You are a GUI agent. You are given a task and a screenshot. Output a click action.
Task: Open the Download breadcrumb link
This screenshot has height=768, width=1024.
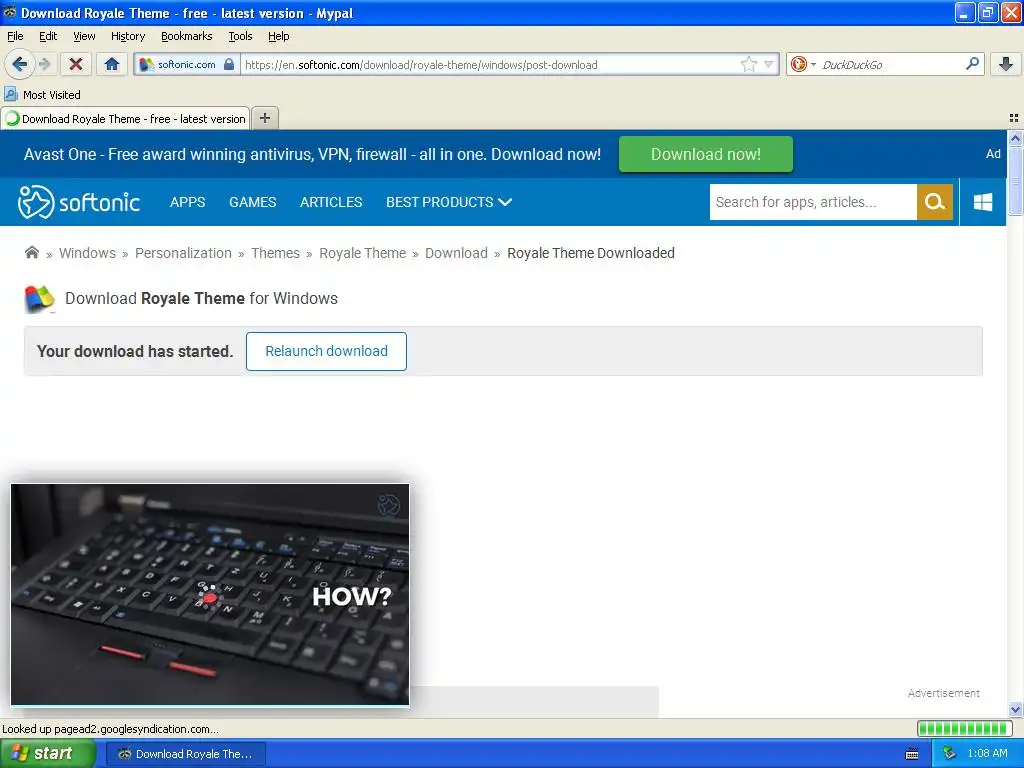click(x=456, y=253)
